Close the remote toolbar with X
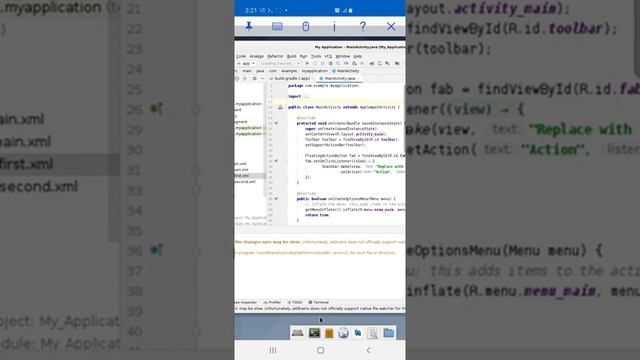The height and width of the screenshot is (360, 640). (391, 27)
